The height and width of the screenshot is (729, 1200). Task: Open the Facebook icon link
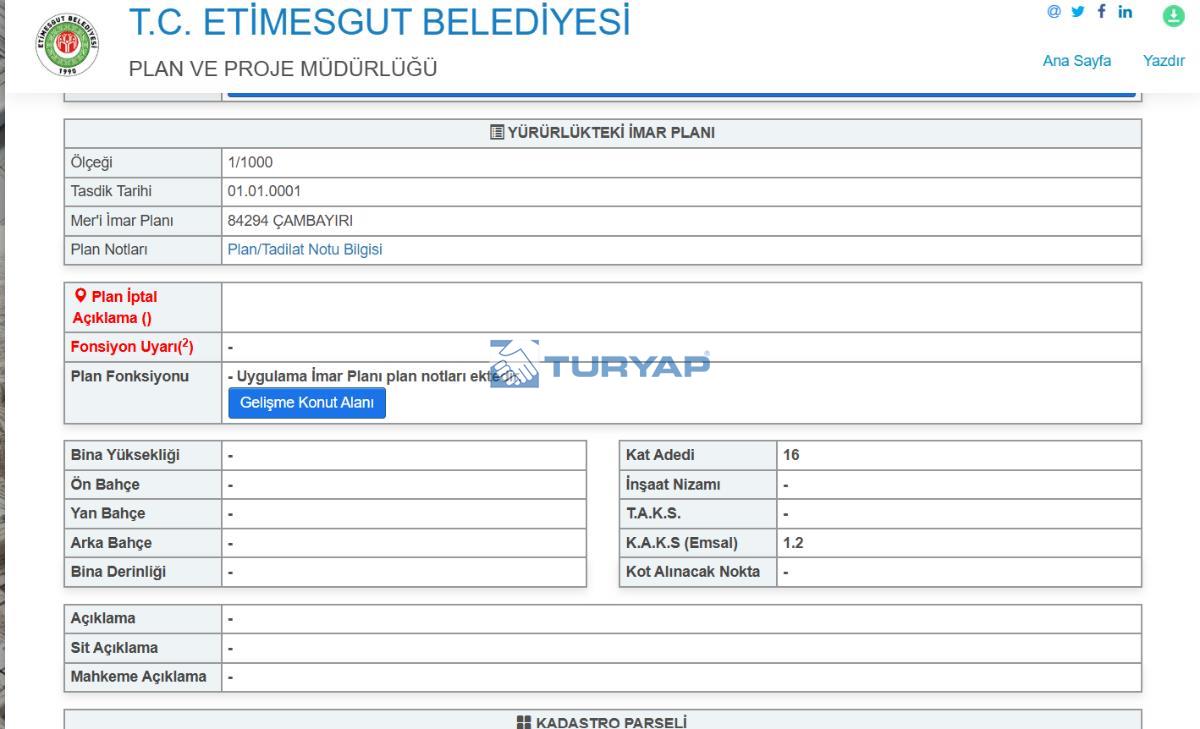pyautogui.click(x=1102, y=12)
